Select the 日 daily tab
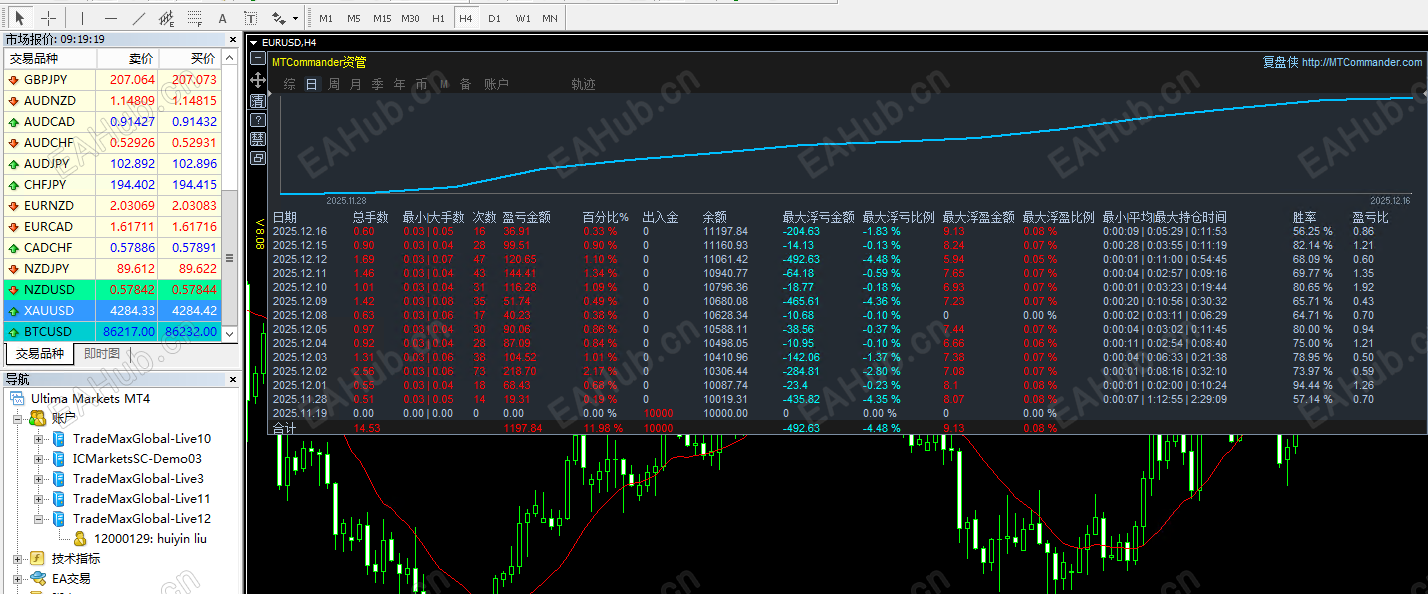This screenshot has height=594, width=1428. [311, 85]
